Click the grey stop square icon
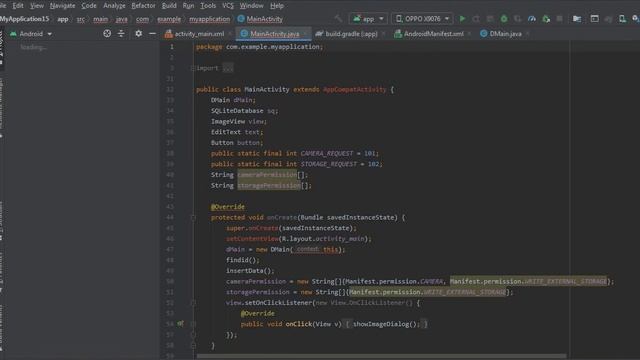640x360 pixels. click(560, 19)
